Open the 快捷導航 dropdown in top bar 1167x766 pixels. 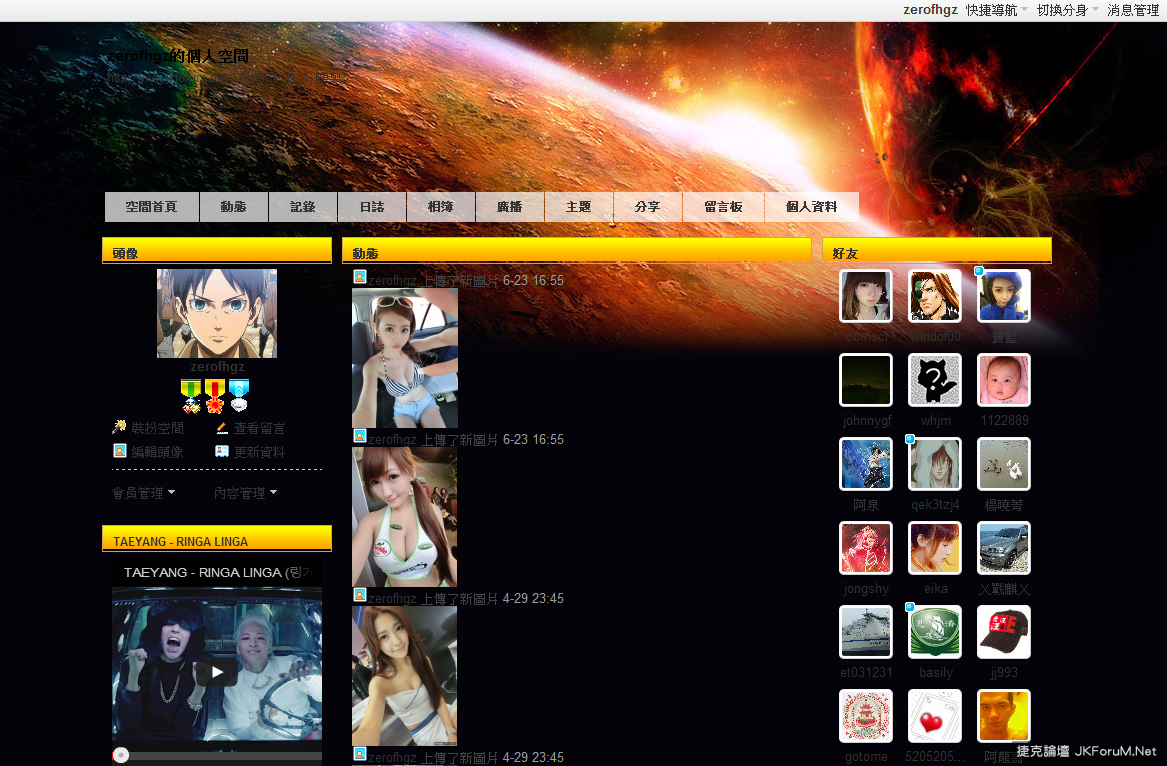997,10
